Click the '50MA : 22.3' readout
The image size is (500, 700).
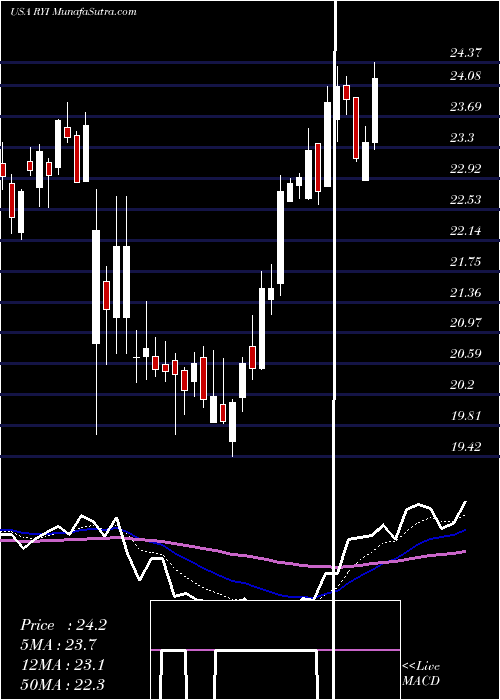tap(62, 684)
